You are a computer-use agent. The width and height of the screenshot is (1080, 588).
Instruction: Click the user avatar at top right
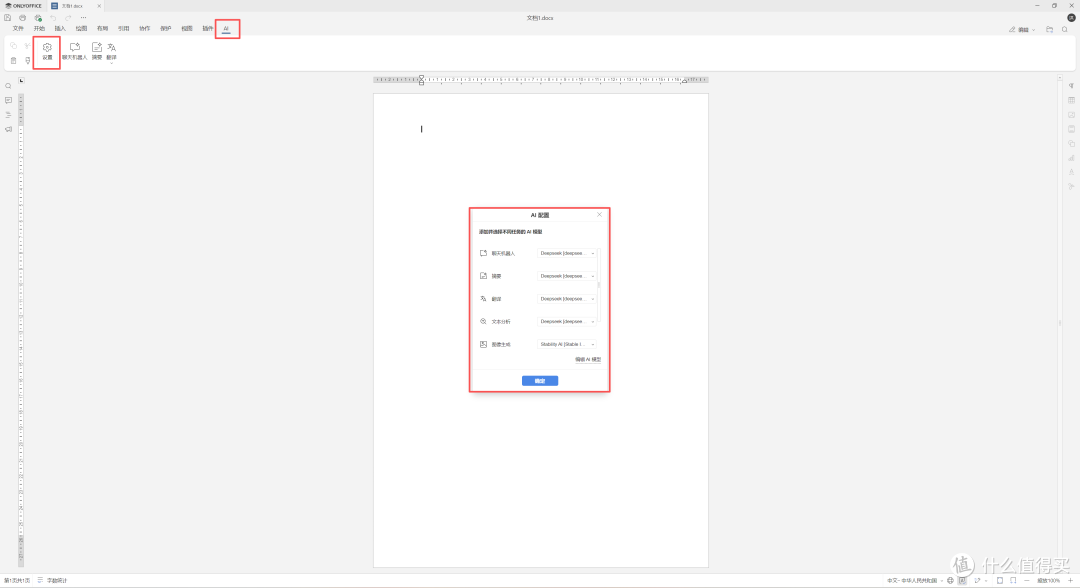tap(1071, 18)
